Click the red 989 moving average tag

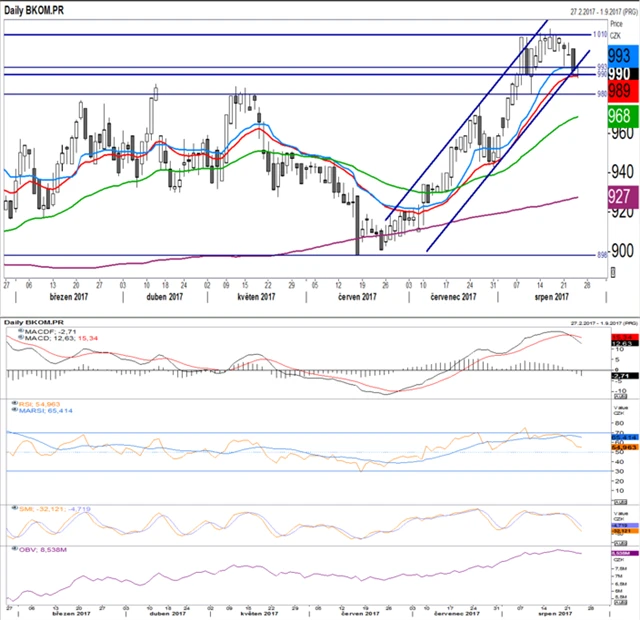pyautogui.click(x=618, y=91)
